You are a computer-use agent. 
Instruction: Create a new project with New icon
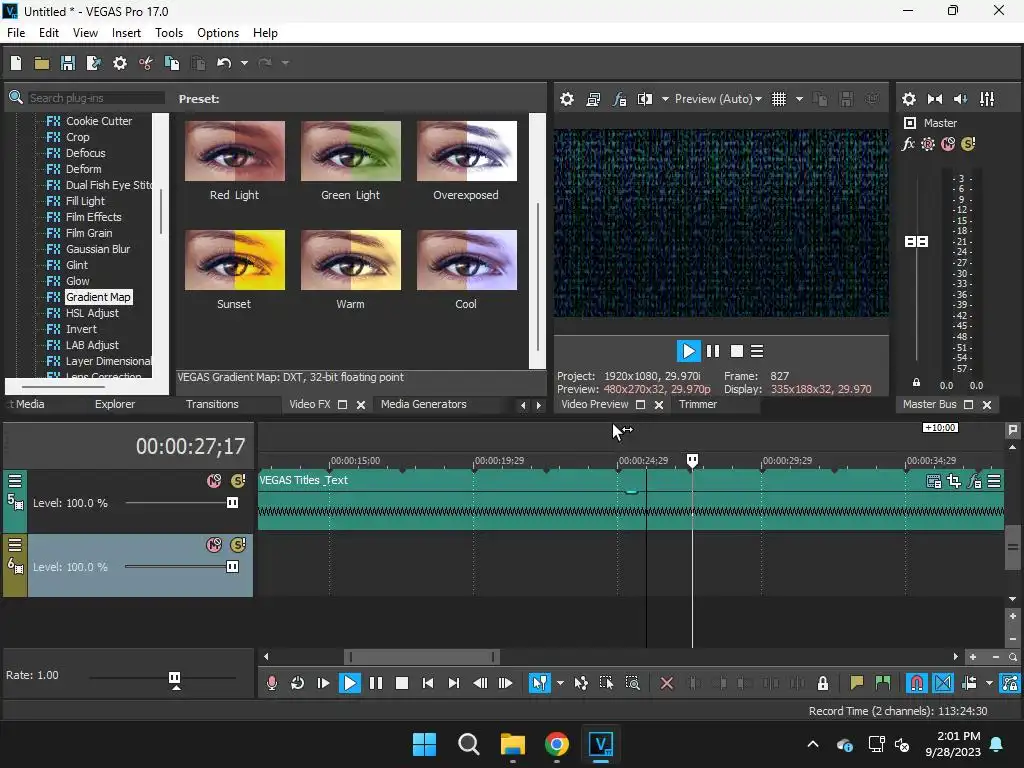point(16,63)
